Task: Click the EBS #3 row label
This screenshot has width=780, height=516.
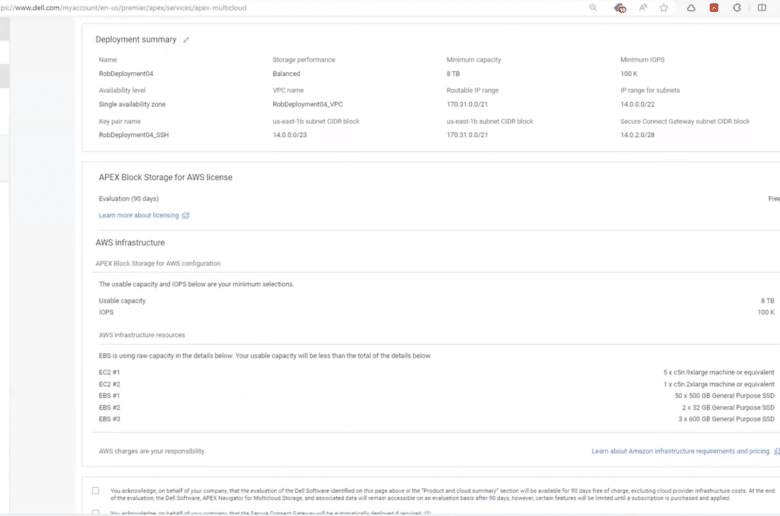Action: click(109, 419)
